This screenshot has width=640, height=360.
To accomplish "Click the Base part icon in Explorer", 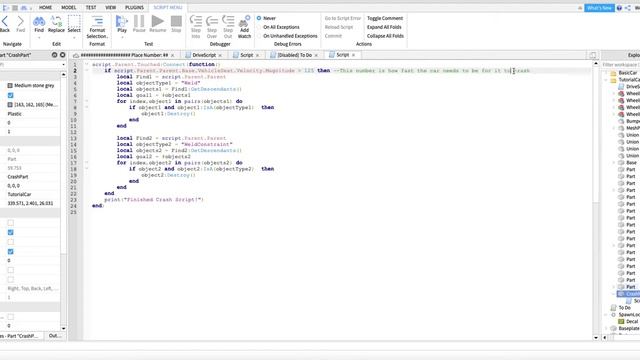I will [x=621, y=162].
